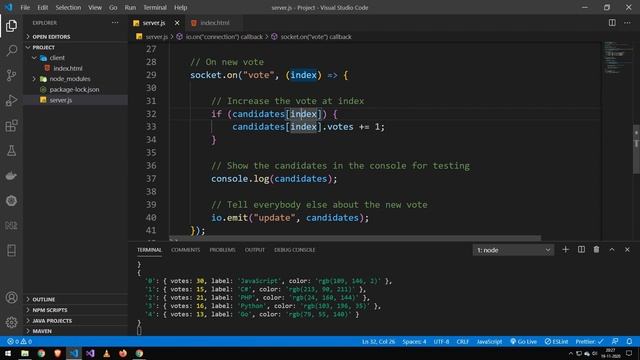Expand the Java Projects section
Viewport: 640px width, 360px height.
(76, 320)
